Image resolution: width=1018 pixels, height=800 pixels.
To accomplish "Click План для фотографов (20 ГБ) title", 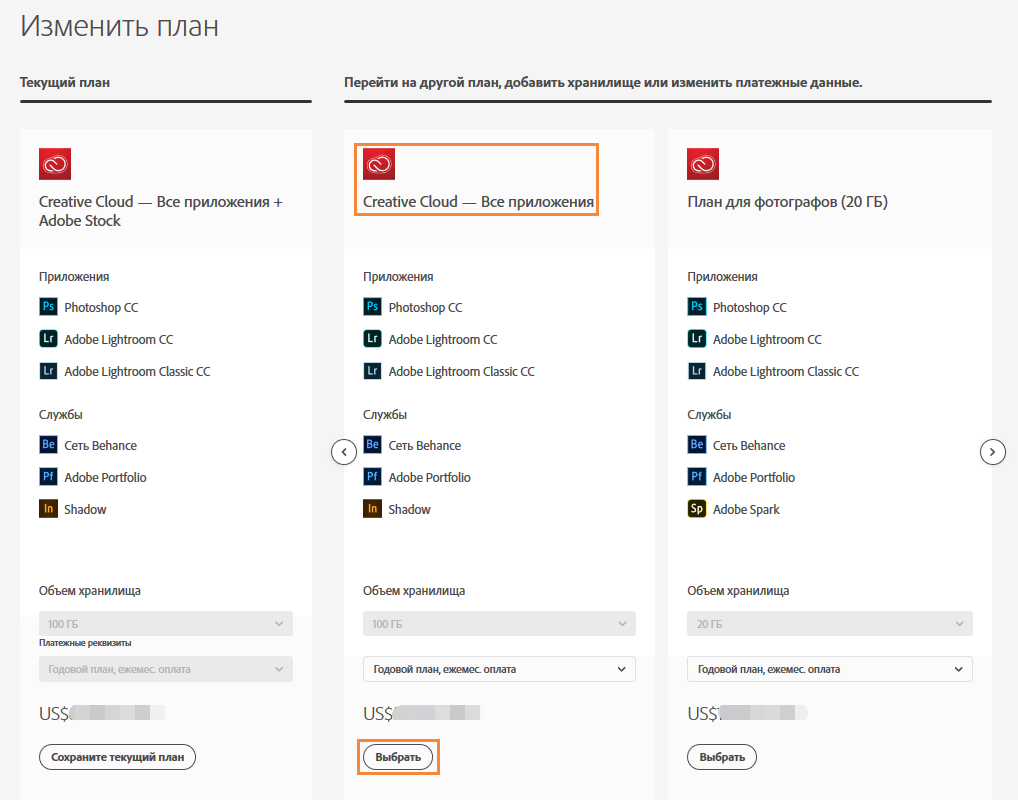I will pyautogui.click(x=788, y=202).
